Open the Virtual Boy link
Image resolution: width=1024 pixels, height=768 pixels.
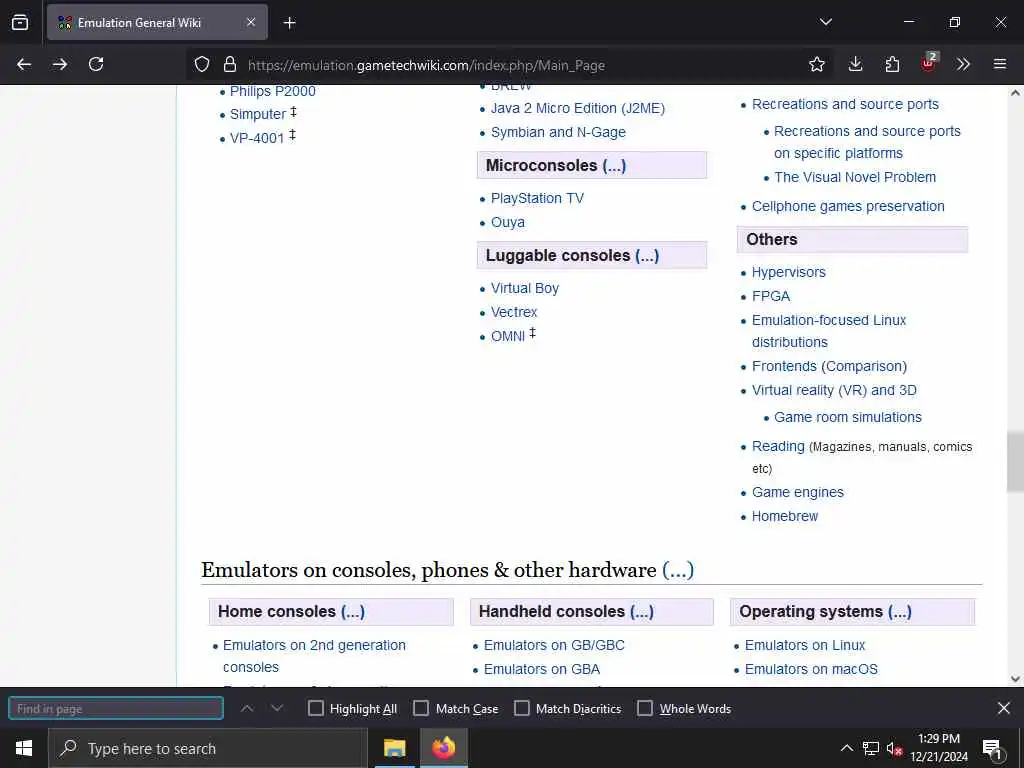pos(525,289)
